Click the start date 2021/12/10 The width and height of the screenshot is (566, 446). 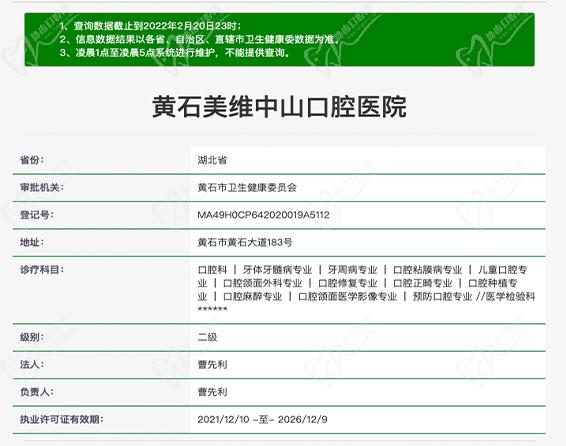223,419
